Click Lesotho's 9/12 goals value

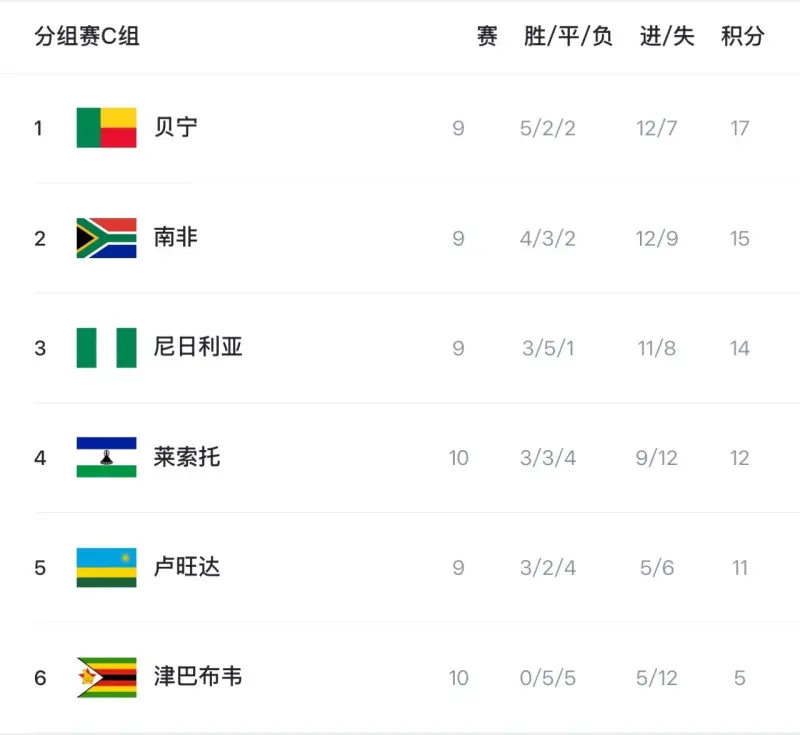[657, 458]
